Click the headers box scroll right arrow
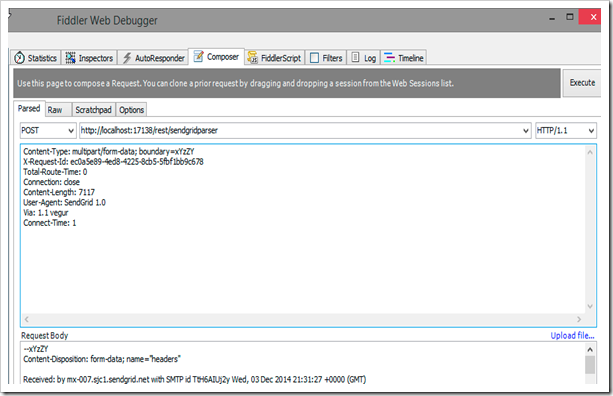This screenshot has height=396, width=613. [579, 319]
